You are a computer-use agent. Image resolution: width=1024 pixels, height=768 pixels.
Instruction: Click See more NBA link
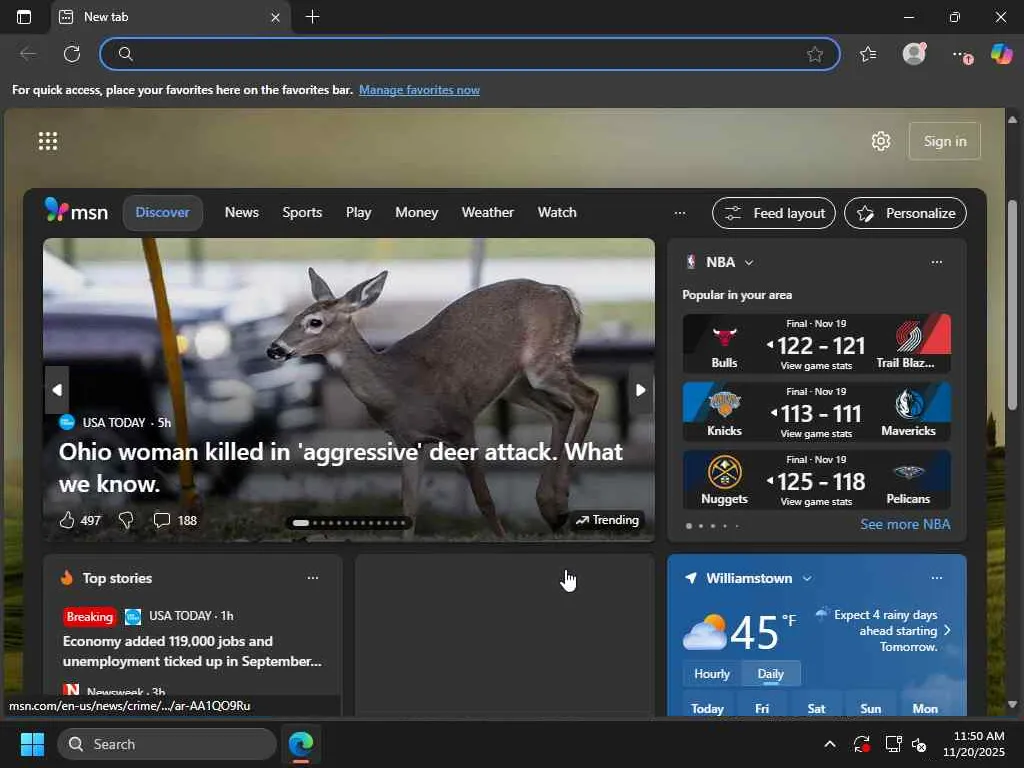[905, 524]
